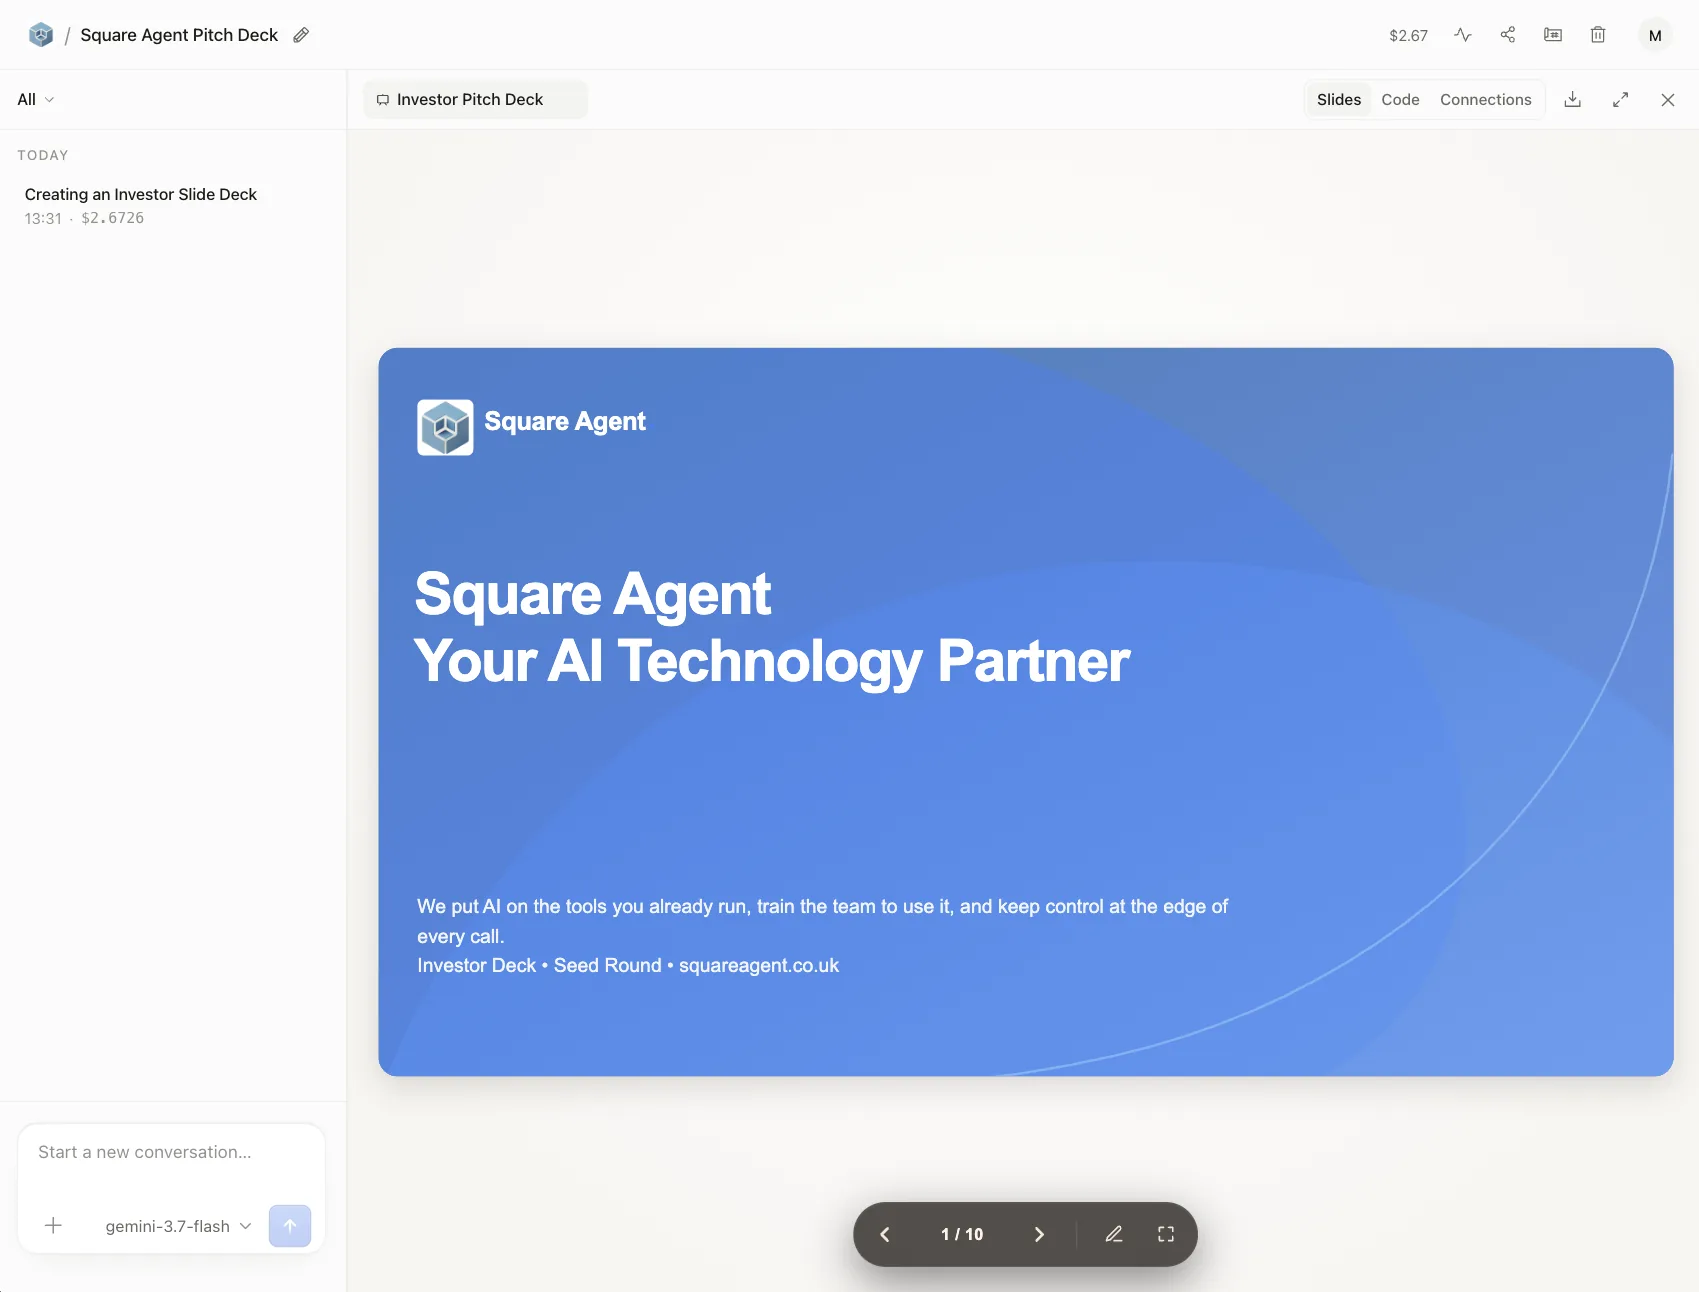Image resolution: width=1699 pixels, height=1292 pixels.
Task: Open the M user avatar menu
Action: (1655, 35)
